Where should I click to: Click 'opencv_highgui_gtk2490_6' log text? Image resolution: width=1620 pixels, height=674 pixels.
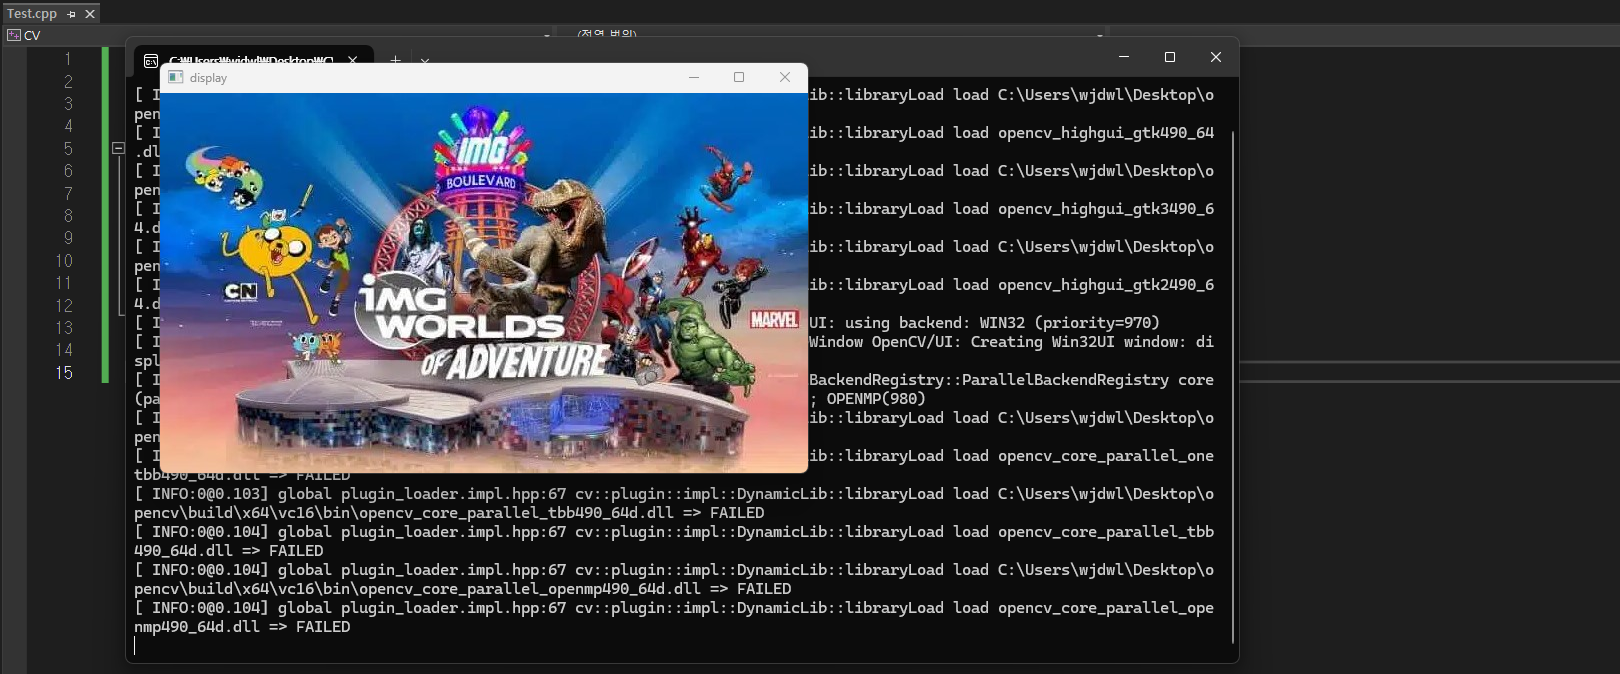click(1106, 285)
